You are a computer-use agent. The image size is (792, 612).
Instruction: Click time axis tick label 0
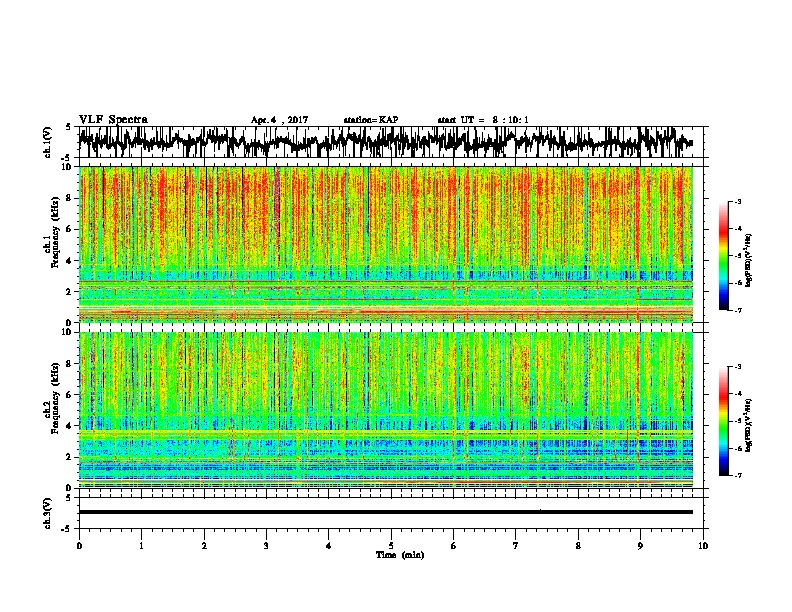(x=79, y=546)
